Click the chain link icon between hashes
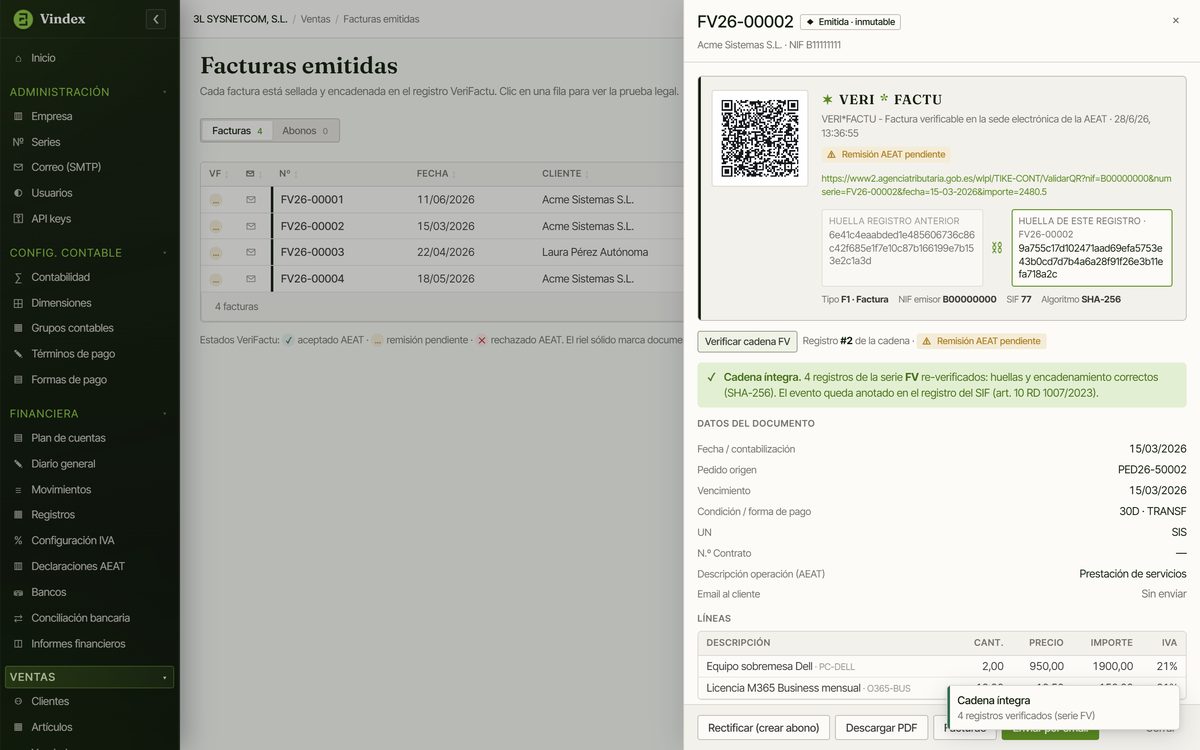The height and width of the screenshot is (750, 1200). [997, 248]
